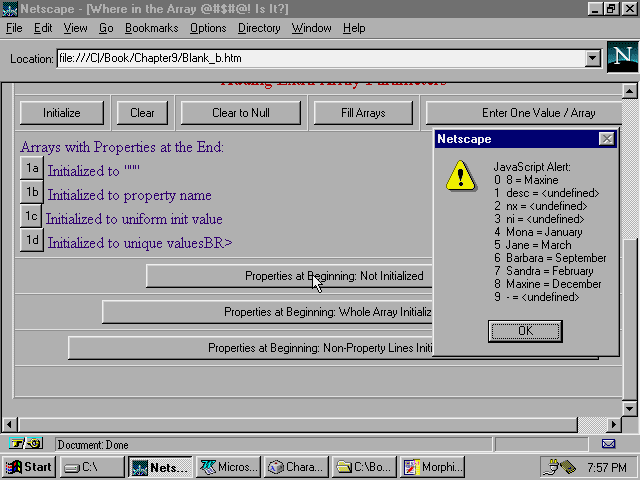This screenshot has width=640, height=480.
Task: Click the vertical scrollbar down arrow
Action: 630,408
